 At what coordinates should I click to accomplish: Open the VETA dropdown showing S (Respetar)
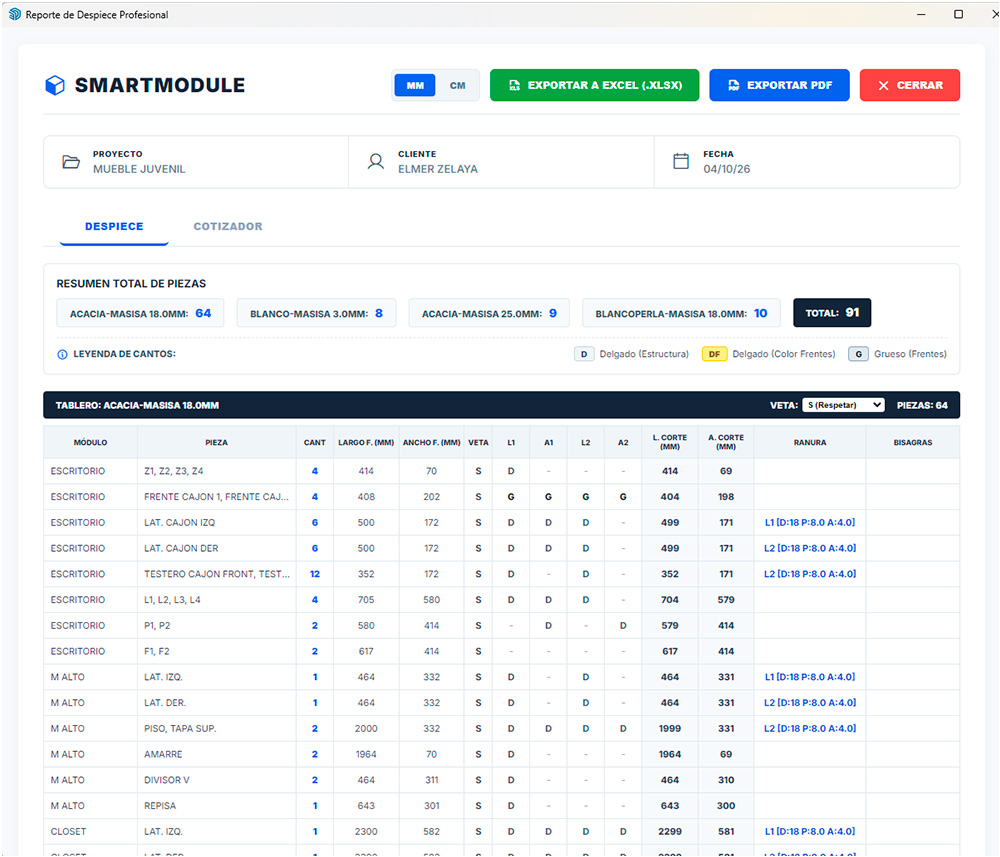click(843, 405)
